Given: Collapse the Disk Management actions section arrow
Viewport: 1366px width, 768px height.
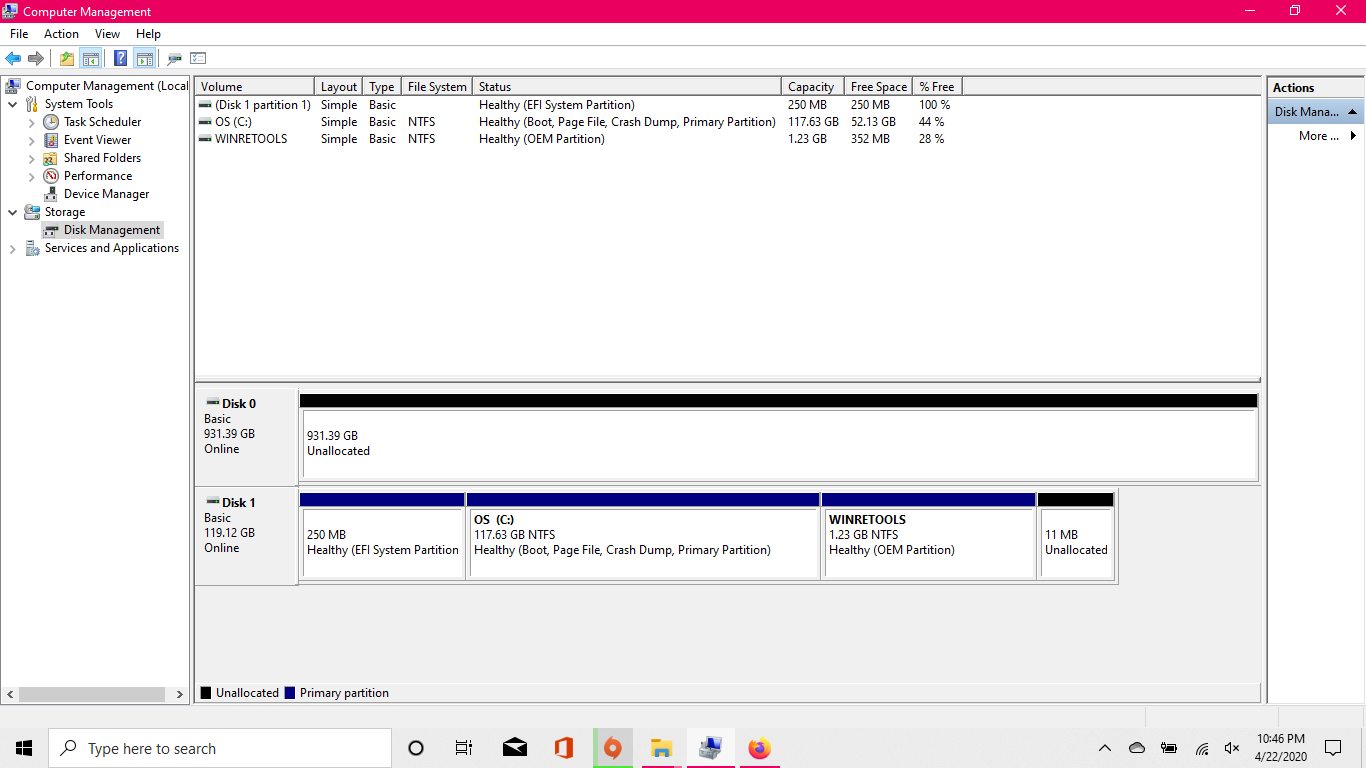Looking at the screenshot, I should pyautogui.click(x=1352, y=112).
